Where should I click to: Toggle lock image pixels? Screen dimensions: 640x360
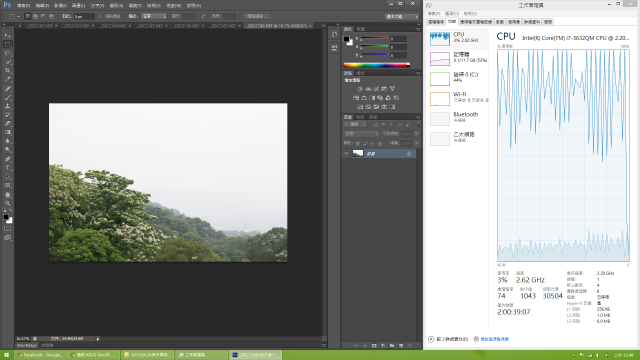365,143
